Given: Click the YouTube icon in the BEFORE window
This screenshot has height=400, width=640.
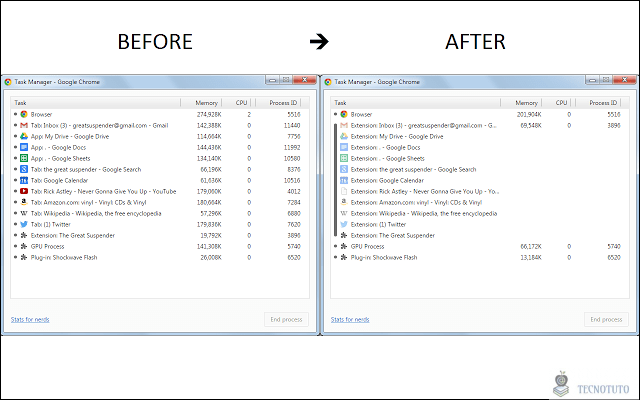Looking at the screenshot, I should point(24,191).
